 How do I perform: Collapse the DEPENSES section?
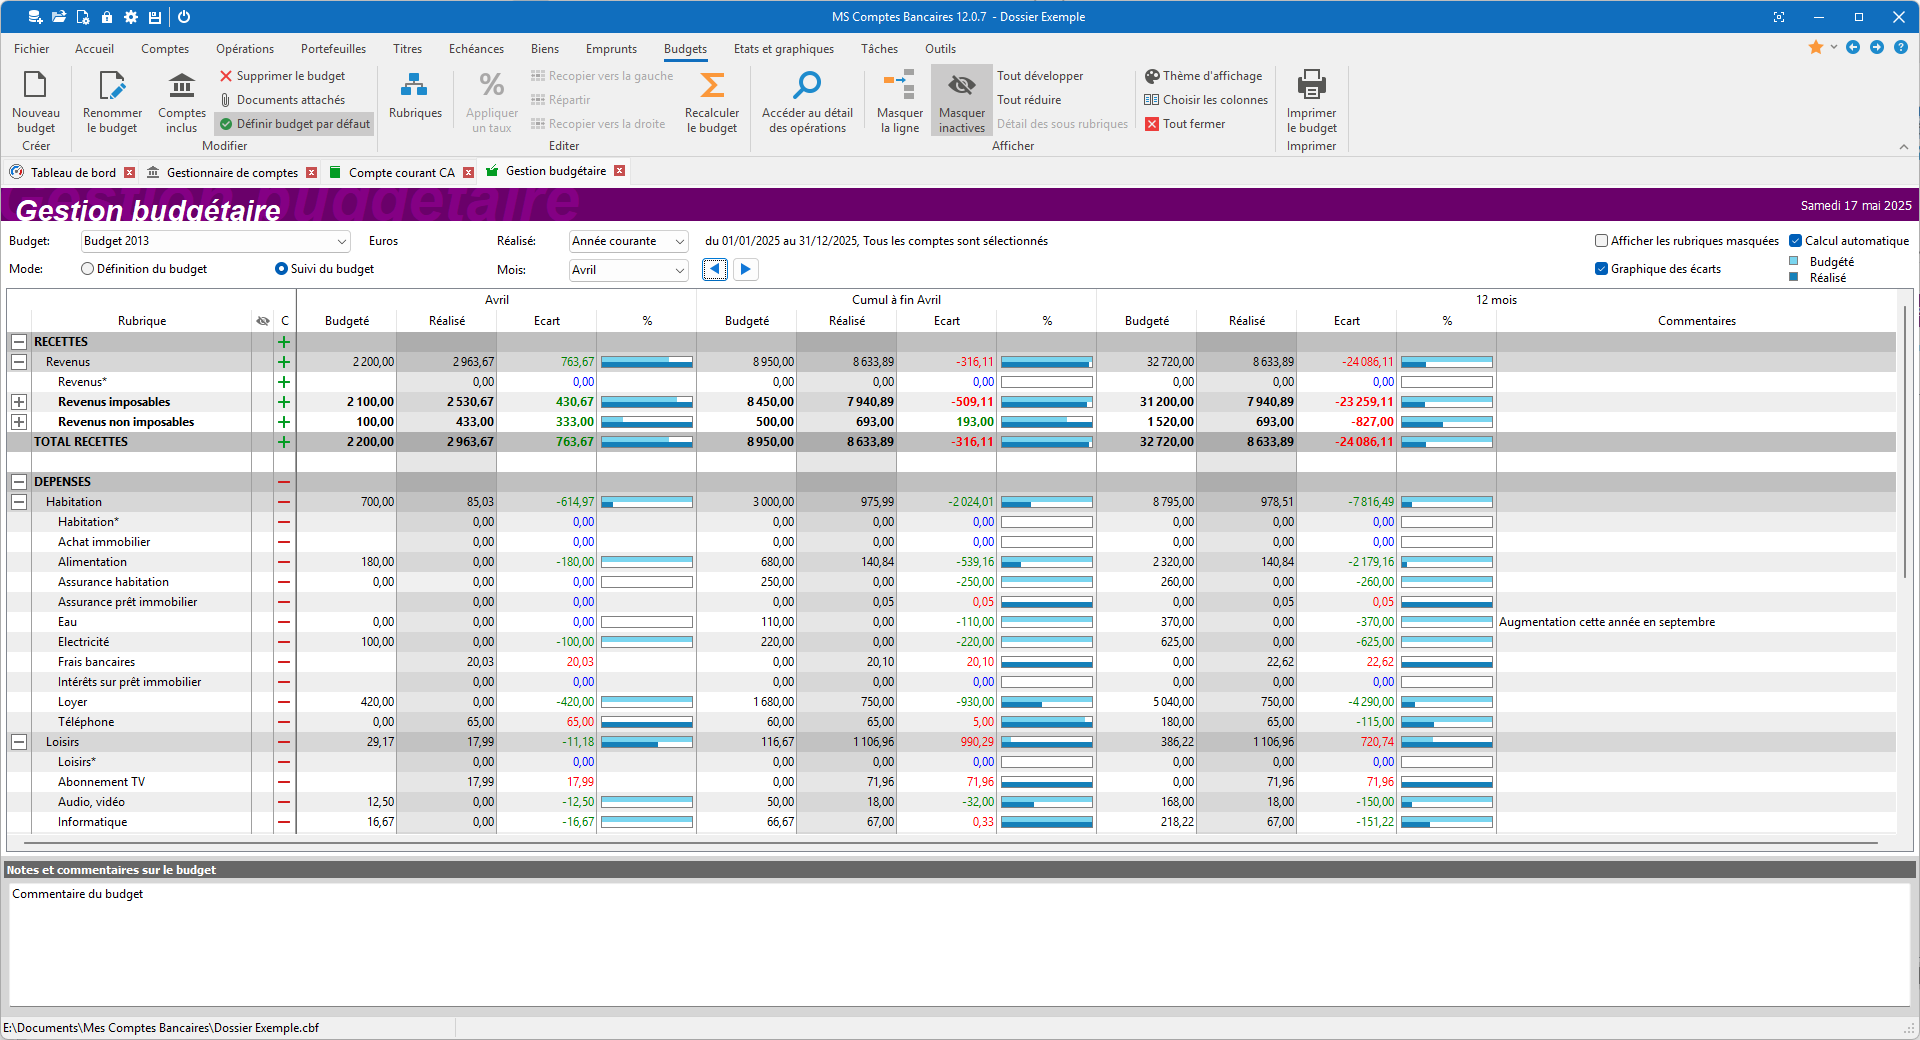click(19, 482)
